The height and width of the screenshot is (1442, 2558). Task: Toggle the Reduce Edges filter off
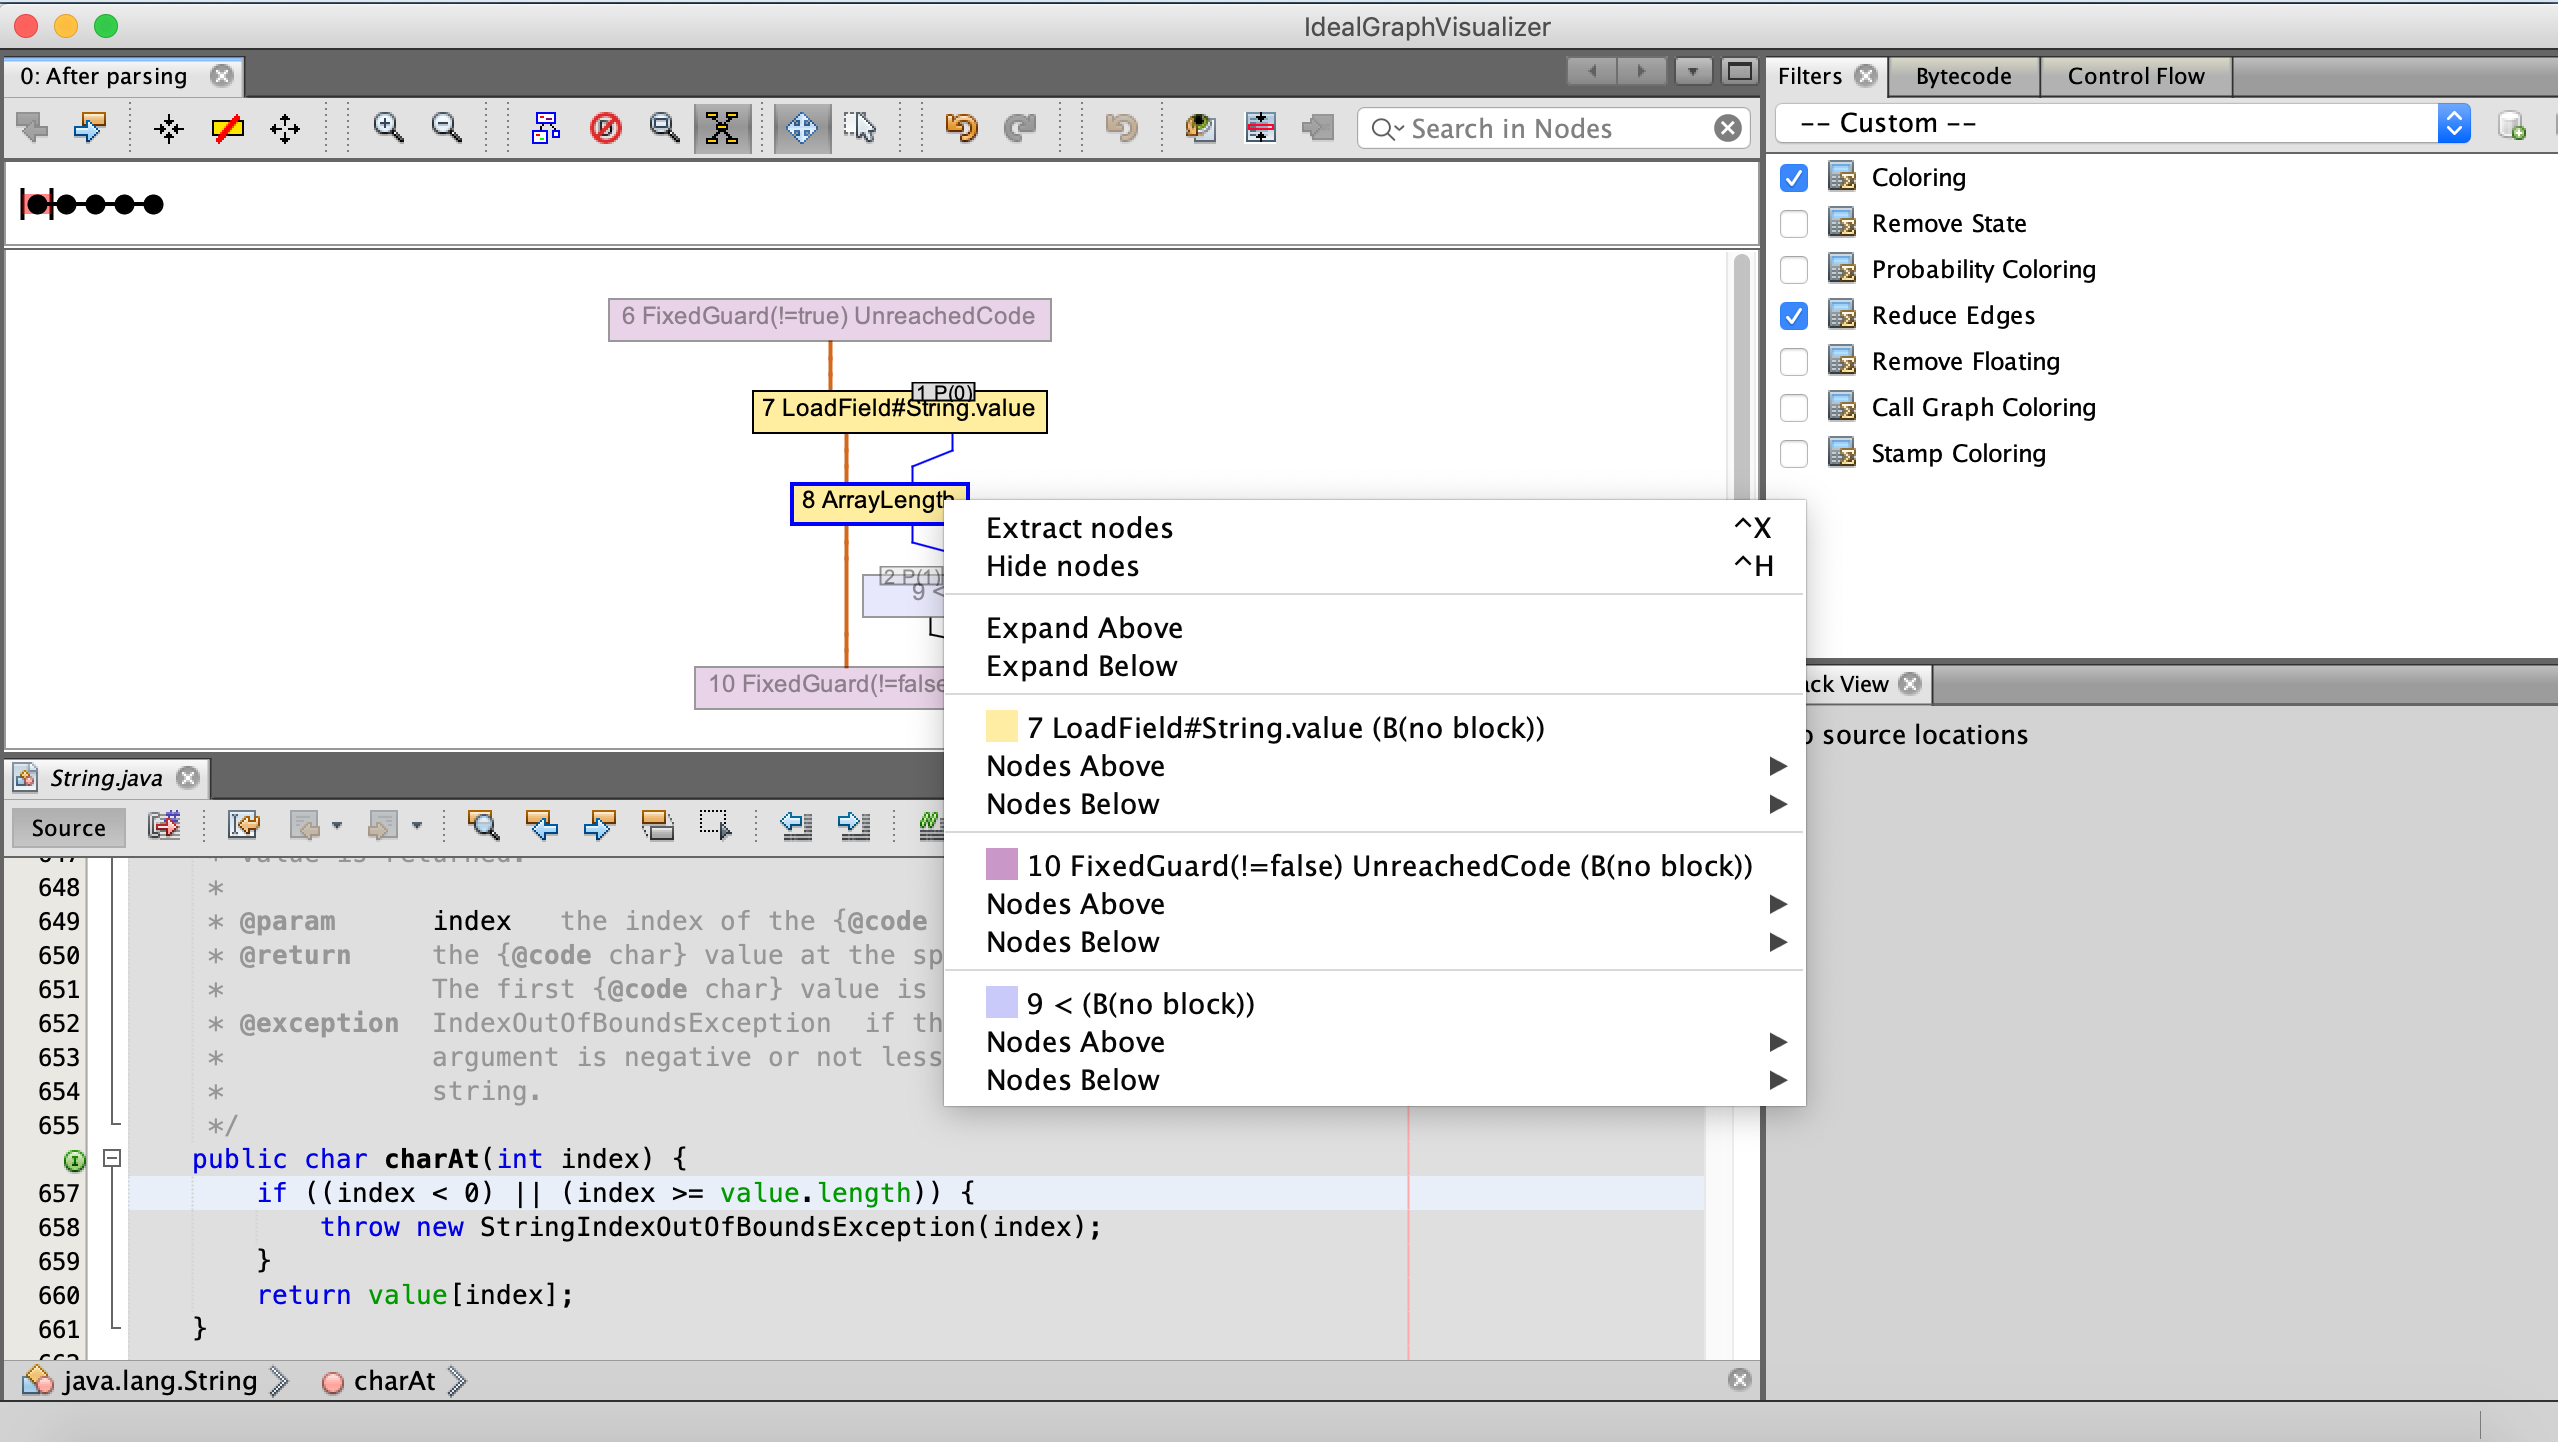pos(1796,314)
